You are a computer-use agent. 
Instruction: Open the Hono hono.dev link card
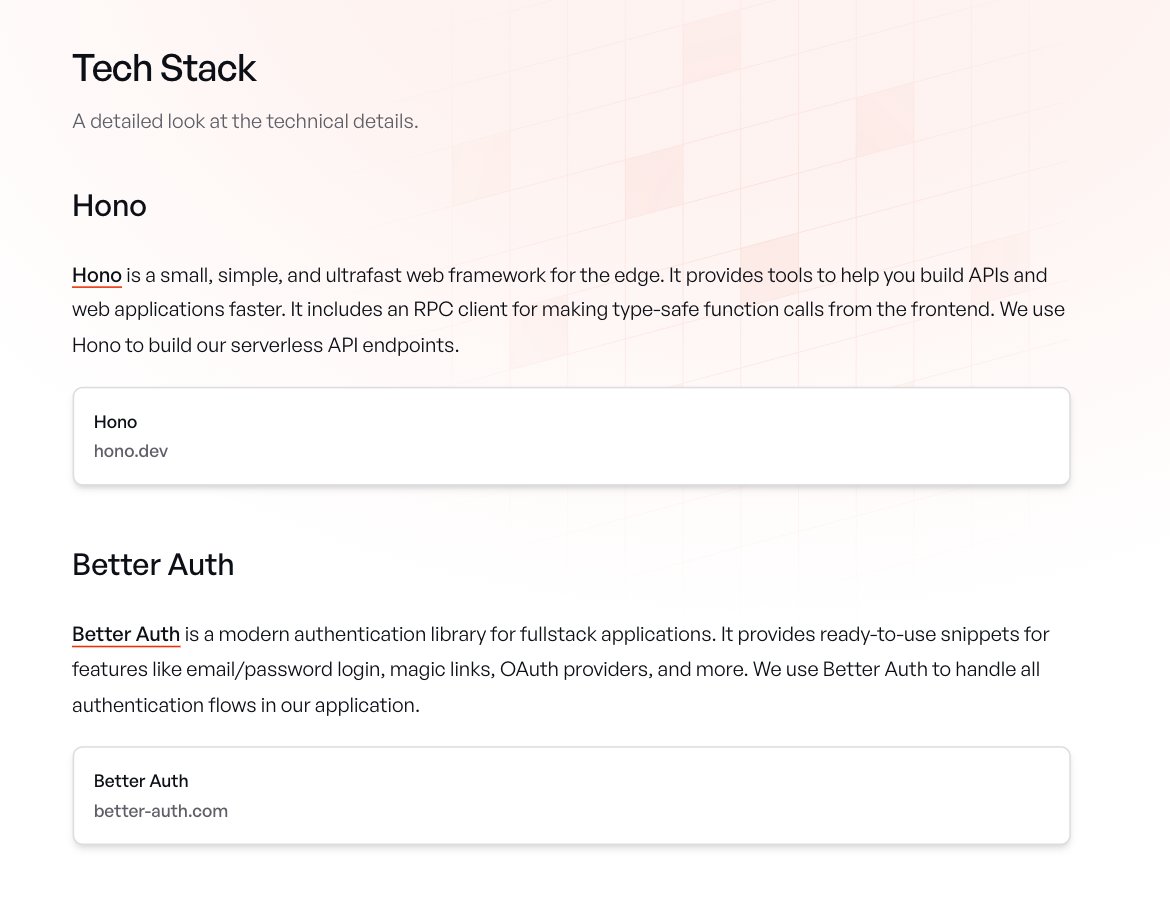point(572,436)
